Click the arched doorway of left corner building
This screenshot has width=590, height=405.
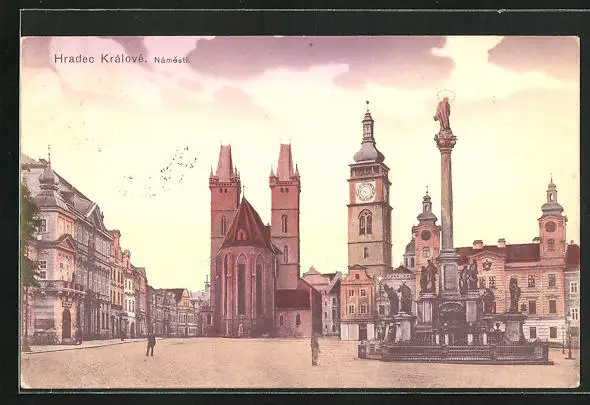[67, 324]
